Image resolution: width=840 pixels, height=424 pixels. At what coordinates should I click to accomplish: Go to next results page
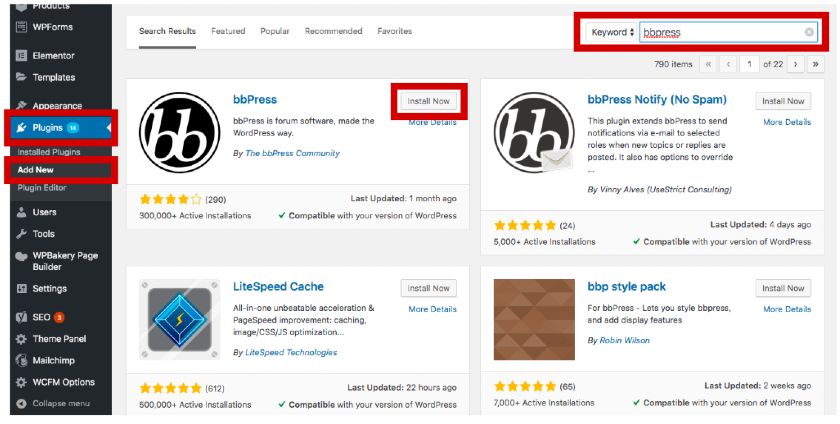(x=796, y=64)
